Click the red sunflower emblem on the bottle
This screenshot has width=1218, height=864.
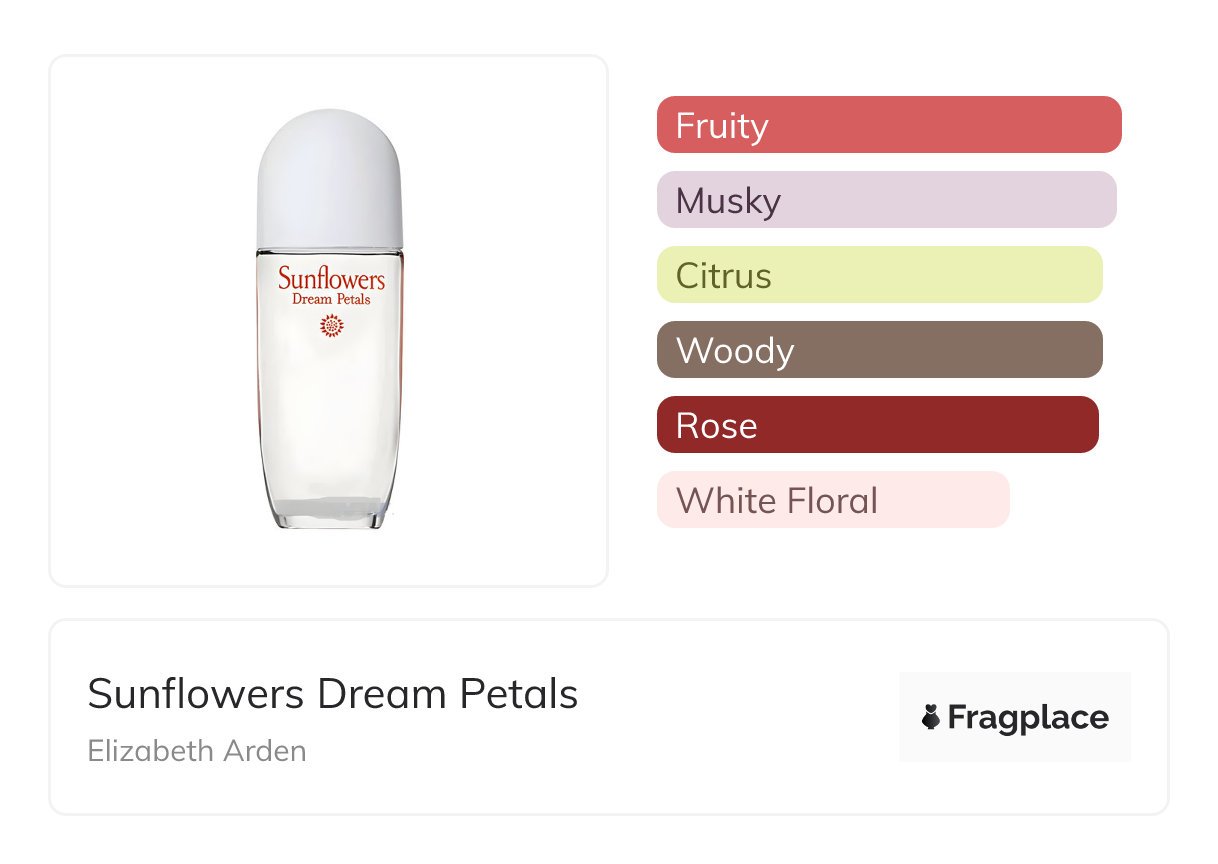pyautogui.click(x=331, y=326)
